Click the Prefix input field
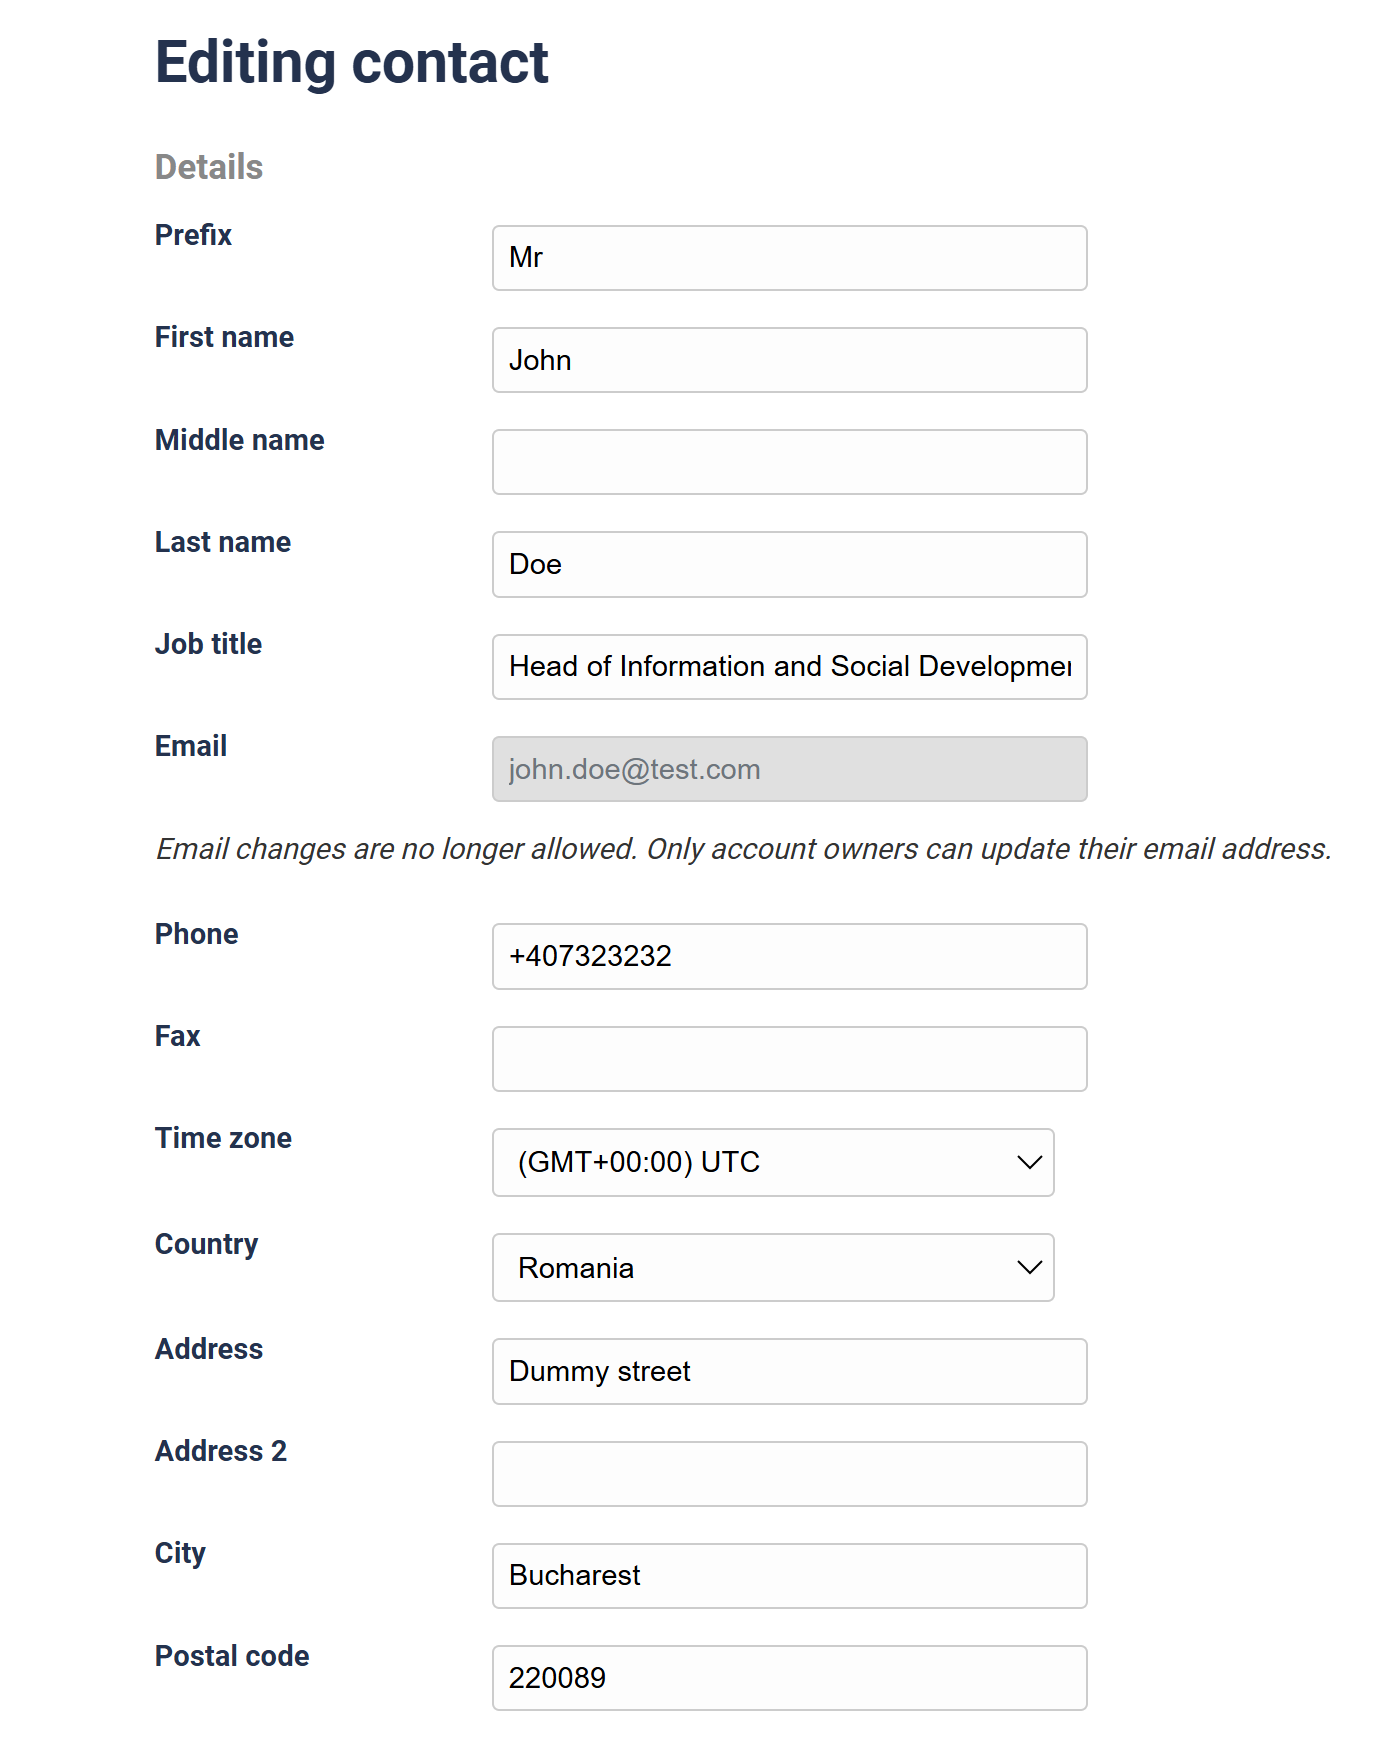1380x1752 pixels. coord(789,258)
